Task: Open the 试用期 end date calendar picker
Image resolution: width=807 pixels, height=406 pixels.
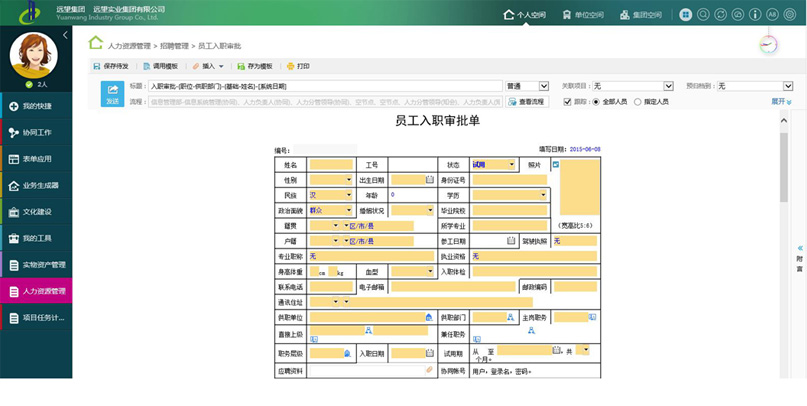Action: (x=556, y=350)
